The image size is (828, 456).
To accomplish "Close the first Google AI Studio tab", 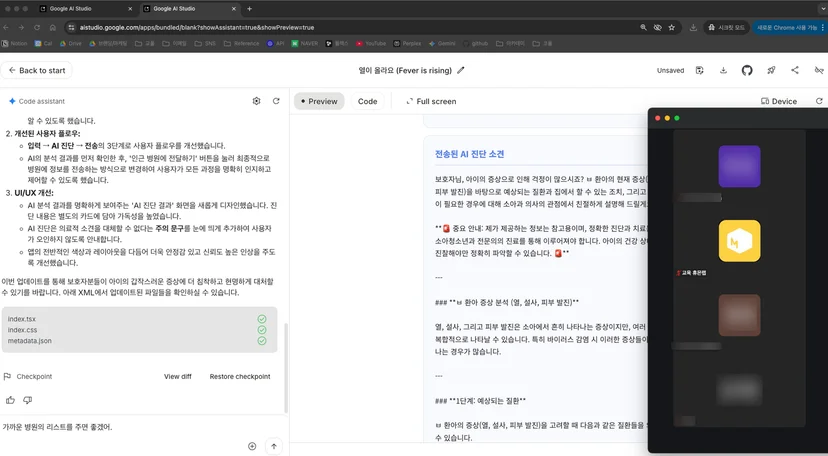I will coord(130,8).
